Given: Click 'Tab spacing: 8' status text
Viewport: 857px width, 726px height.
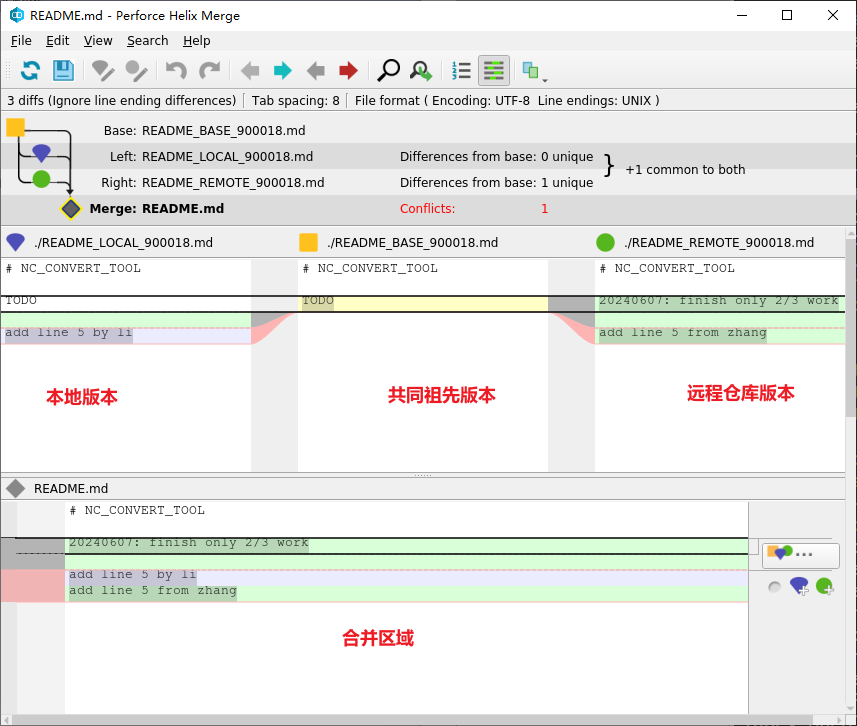Looking at the screenshot, I should click(296, 101).
